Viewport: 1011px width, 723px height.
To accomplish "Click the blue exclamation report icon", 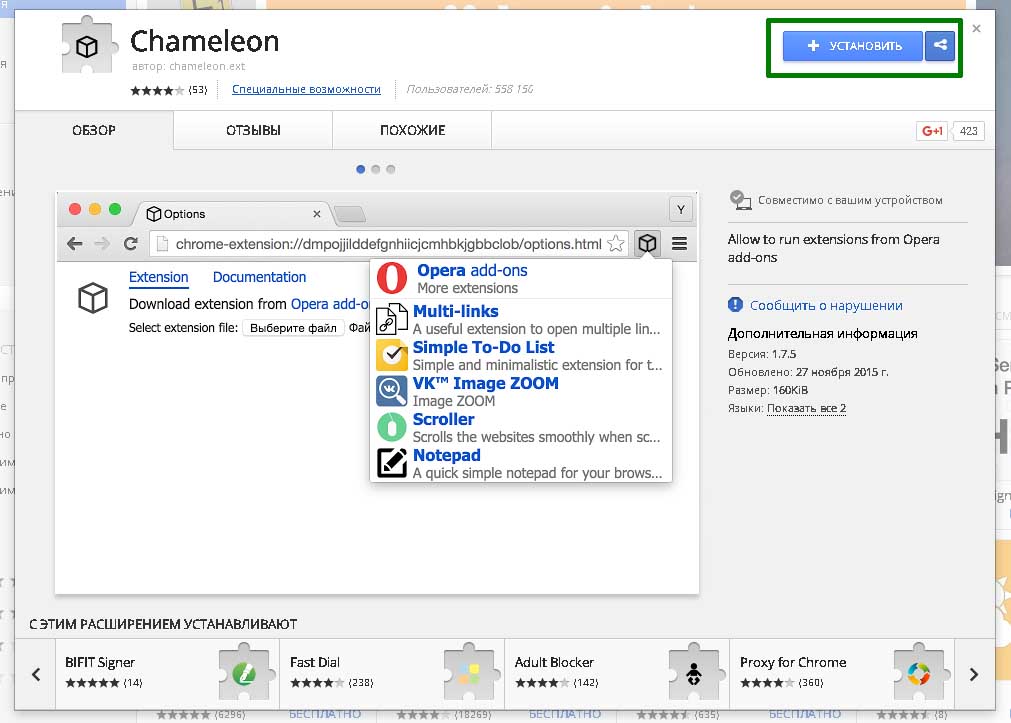I will tap(735, 304).
